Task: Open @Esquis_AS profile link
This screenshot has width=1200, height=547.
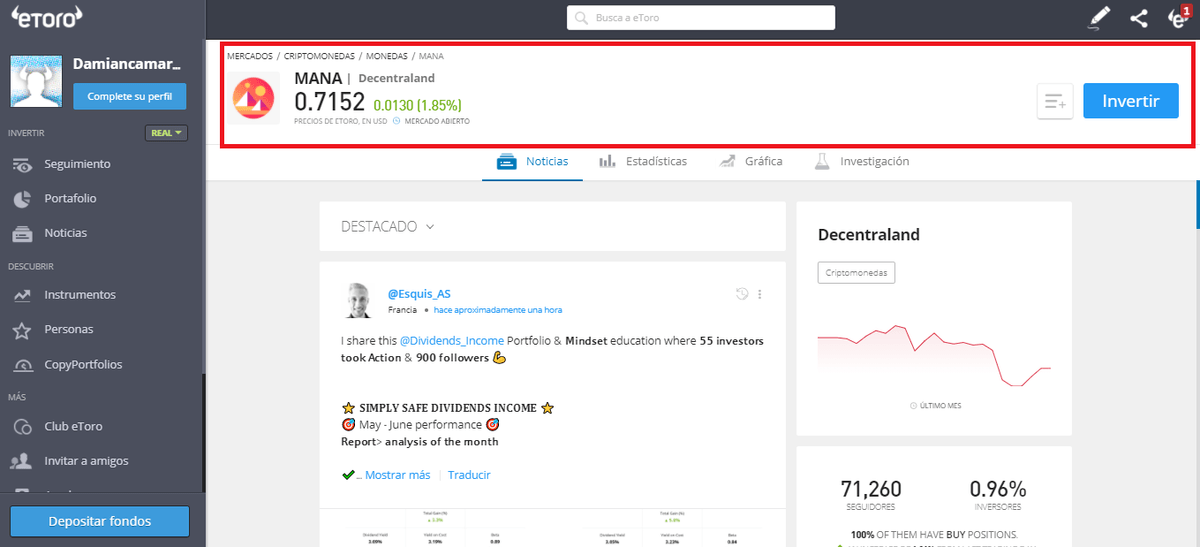Action: click(x=419, y=294)
